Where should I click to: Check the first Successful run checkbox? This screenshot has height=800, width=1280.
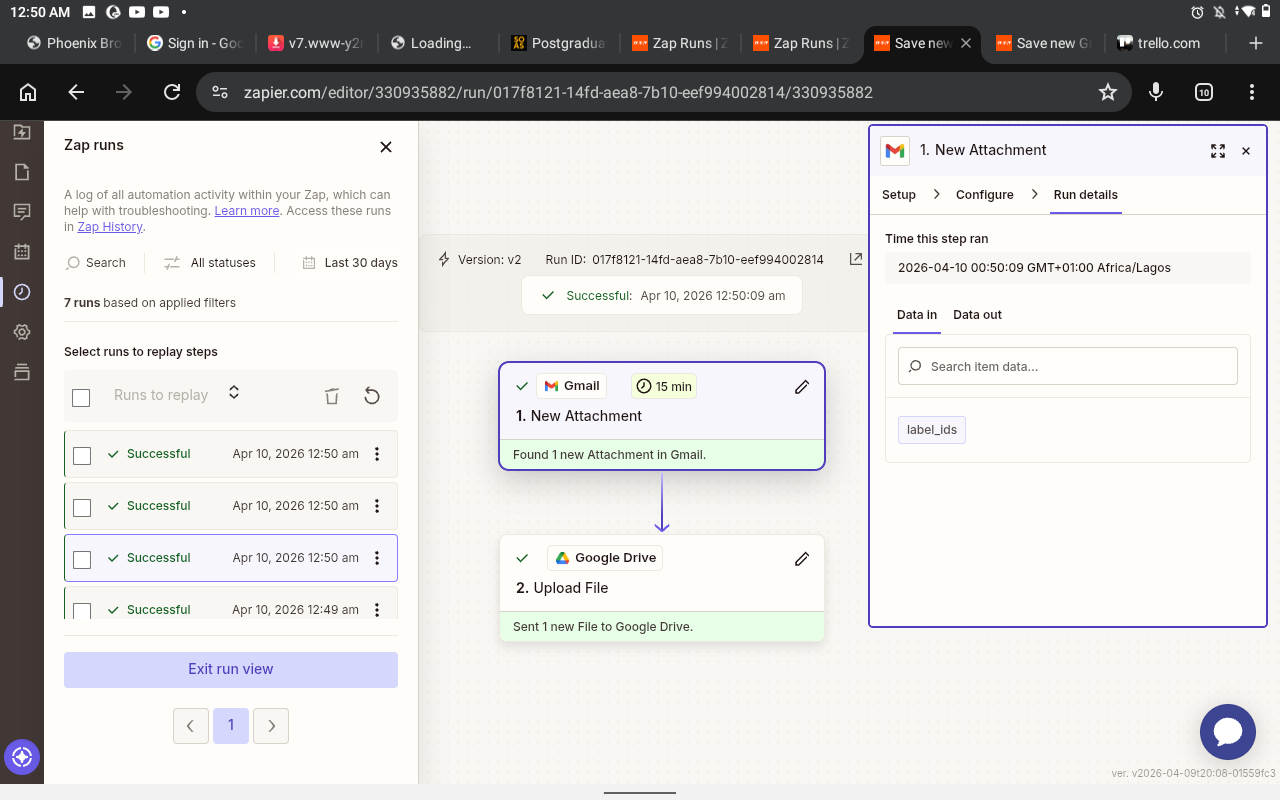[x=81, y=455]
